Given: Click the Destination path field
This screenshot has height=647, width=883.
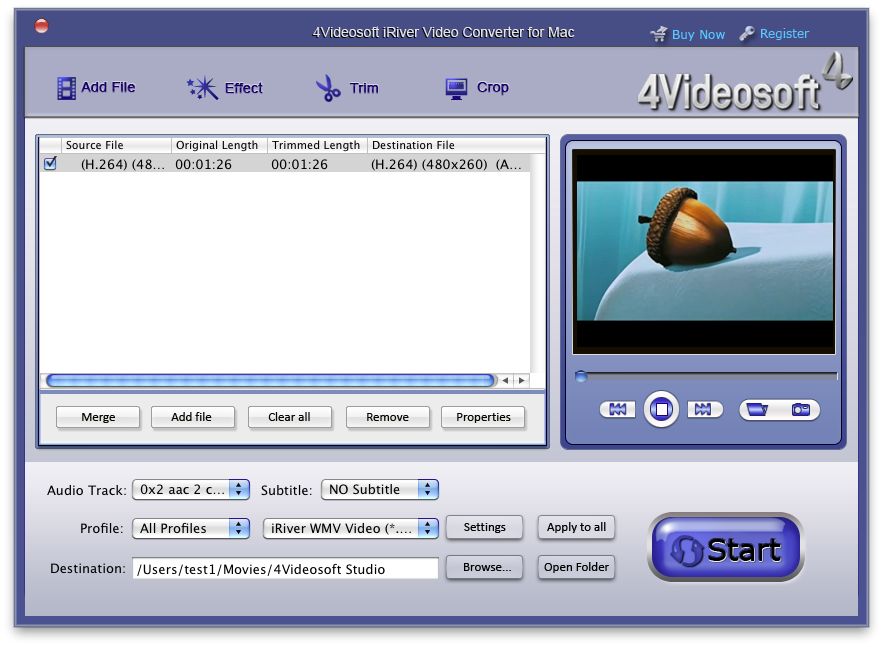Looking at the screenshot, I should (285, 569).
